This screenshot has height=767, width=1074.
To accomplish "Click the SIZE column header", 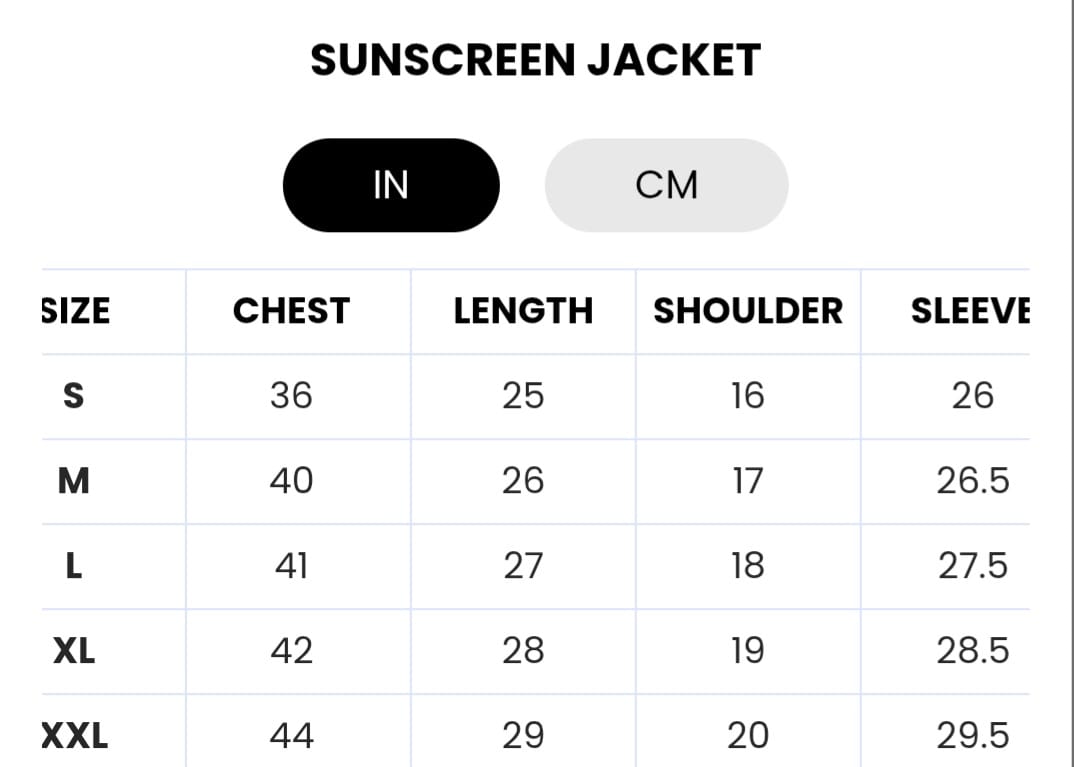I will pos(76,311).
